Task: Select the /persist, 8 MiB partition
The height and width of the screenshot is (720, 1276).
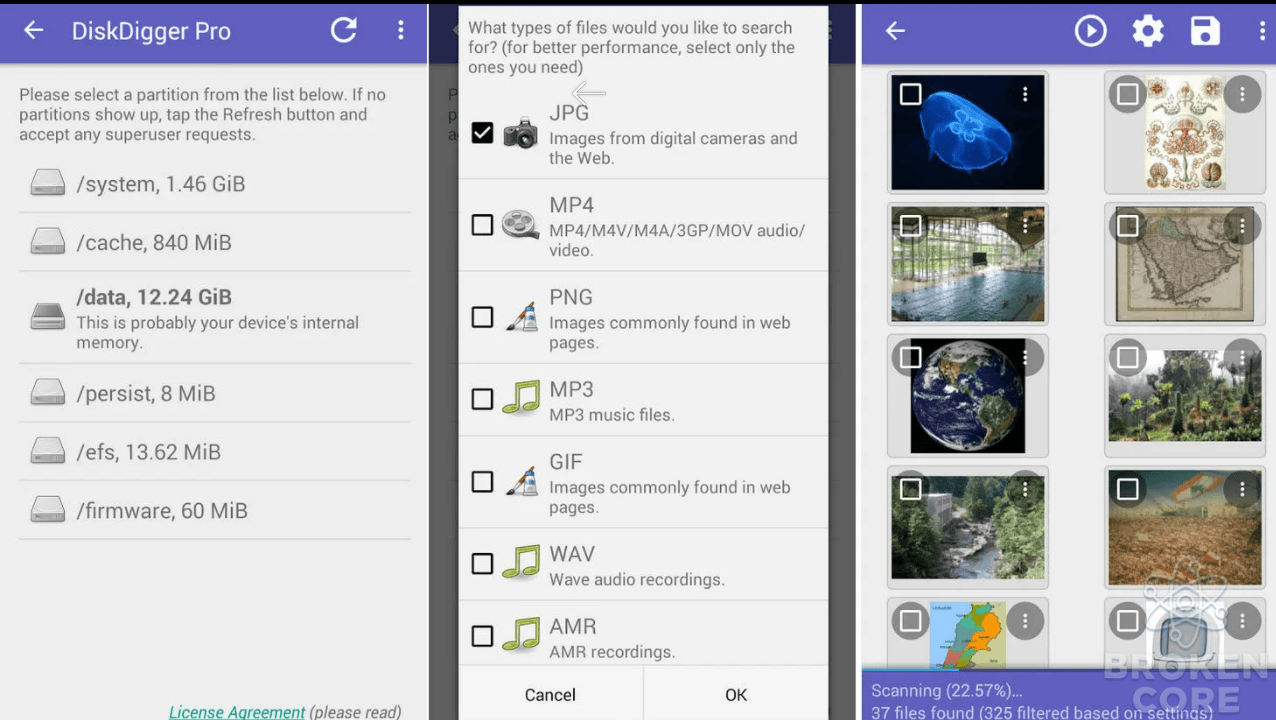Action: [x=215, y=393]
